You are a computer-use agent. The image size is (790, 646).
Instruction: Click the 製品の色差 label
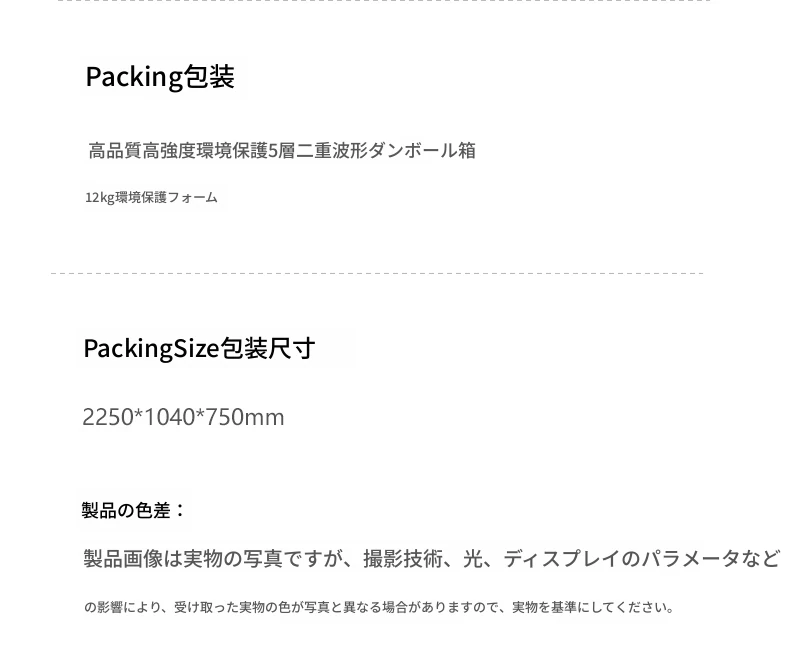click(x=134, y=510)
